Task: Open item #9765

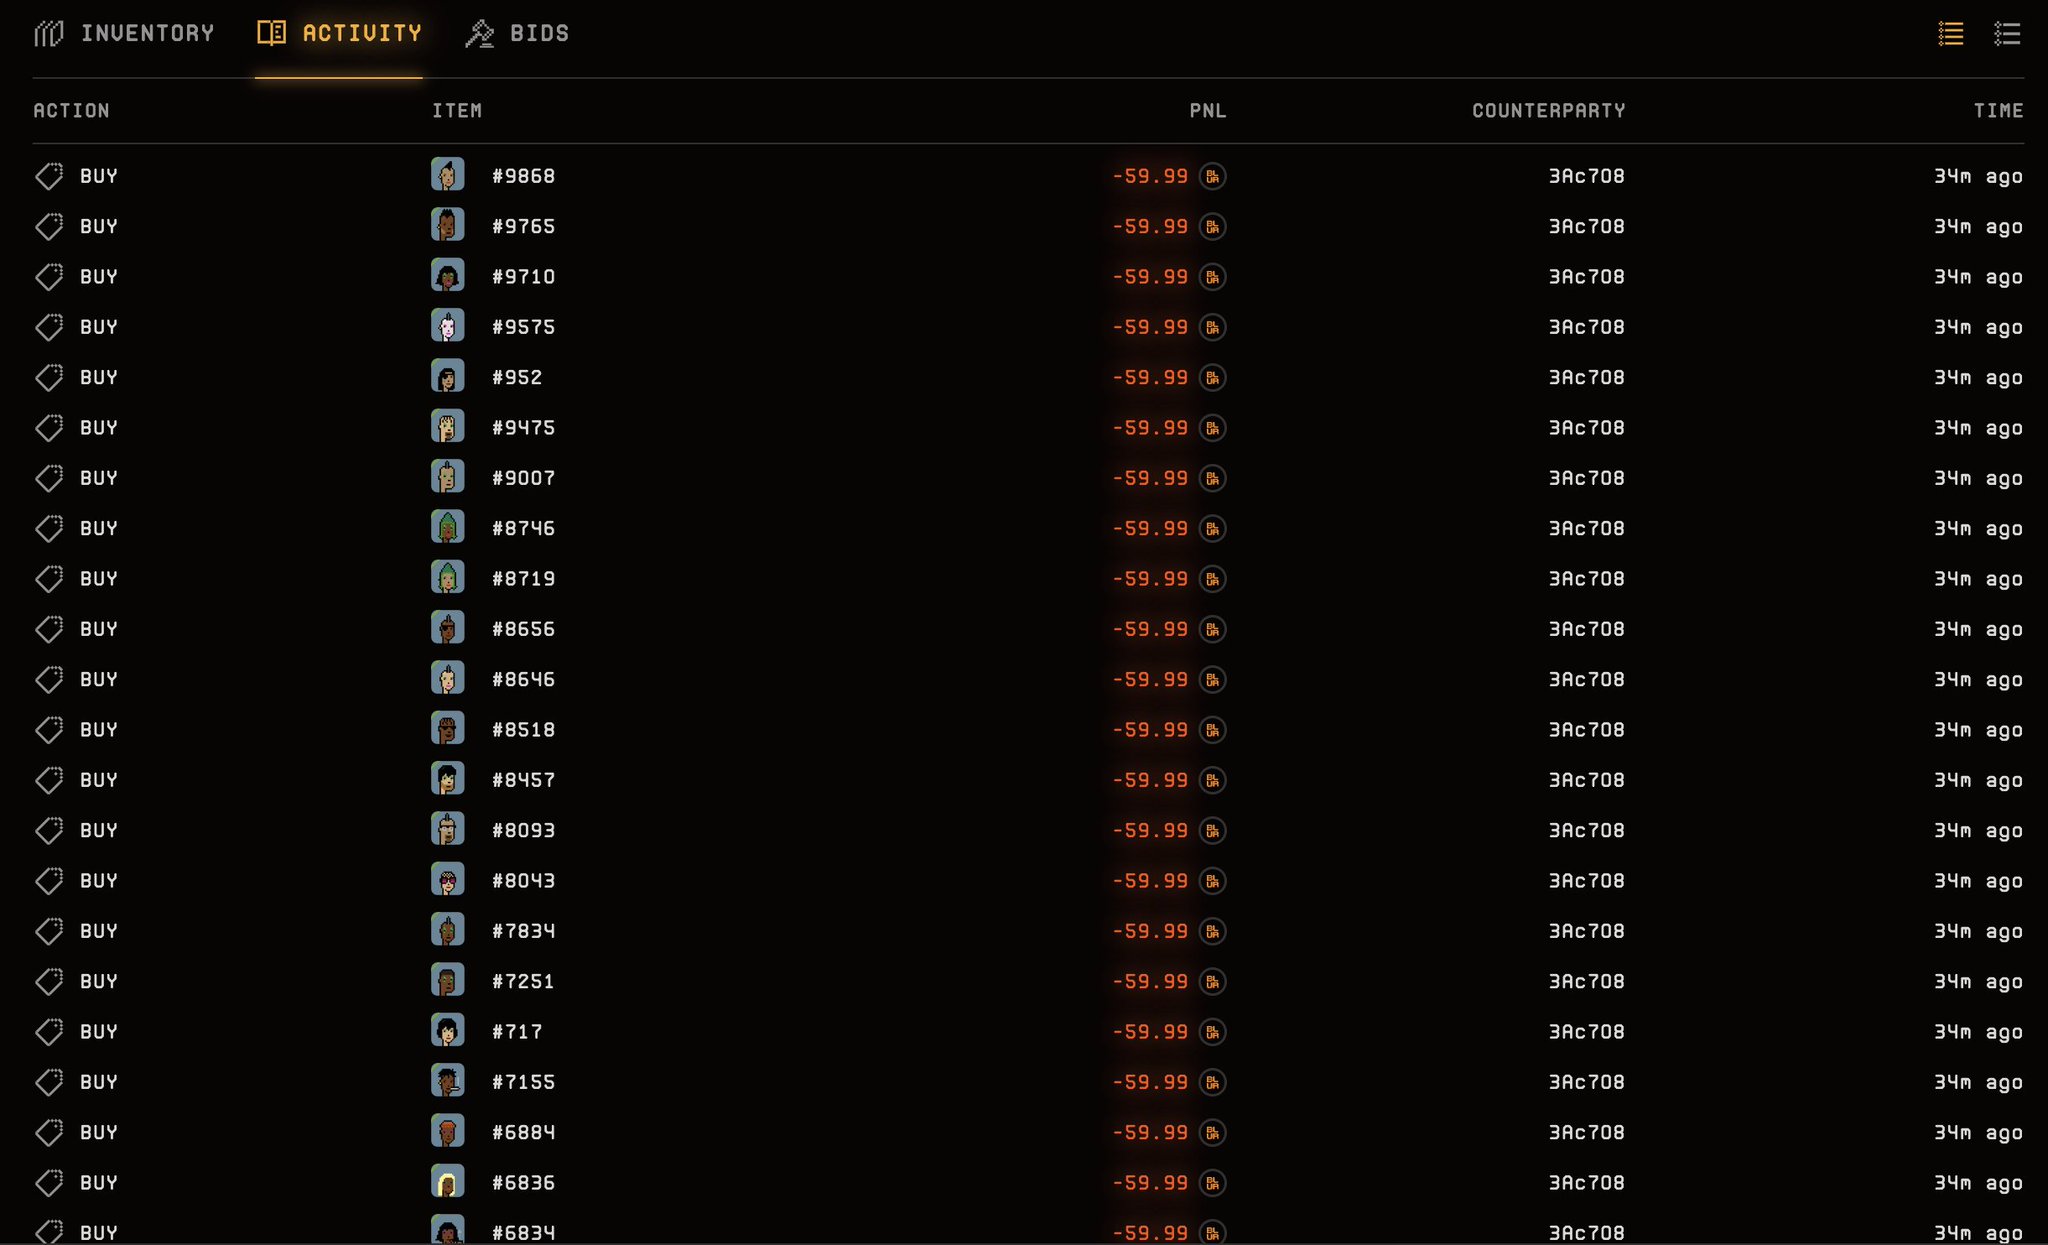Action: pos(523,226)
